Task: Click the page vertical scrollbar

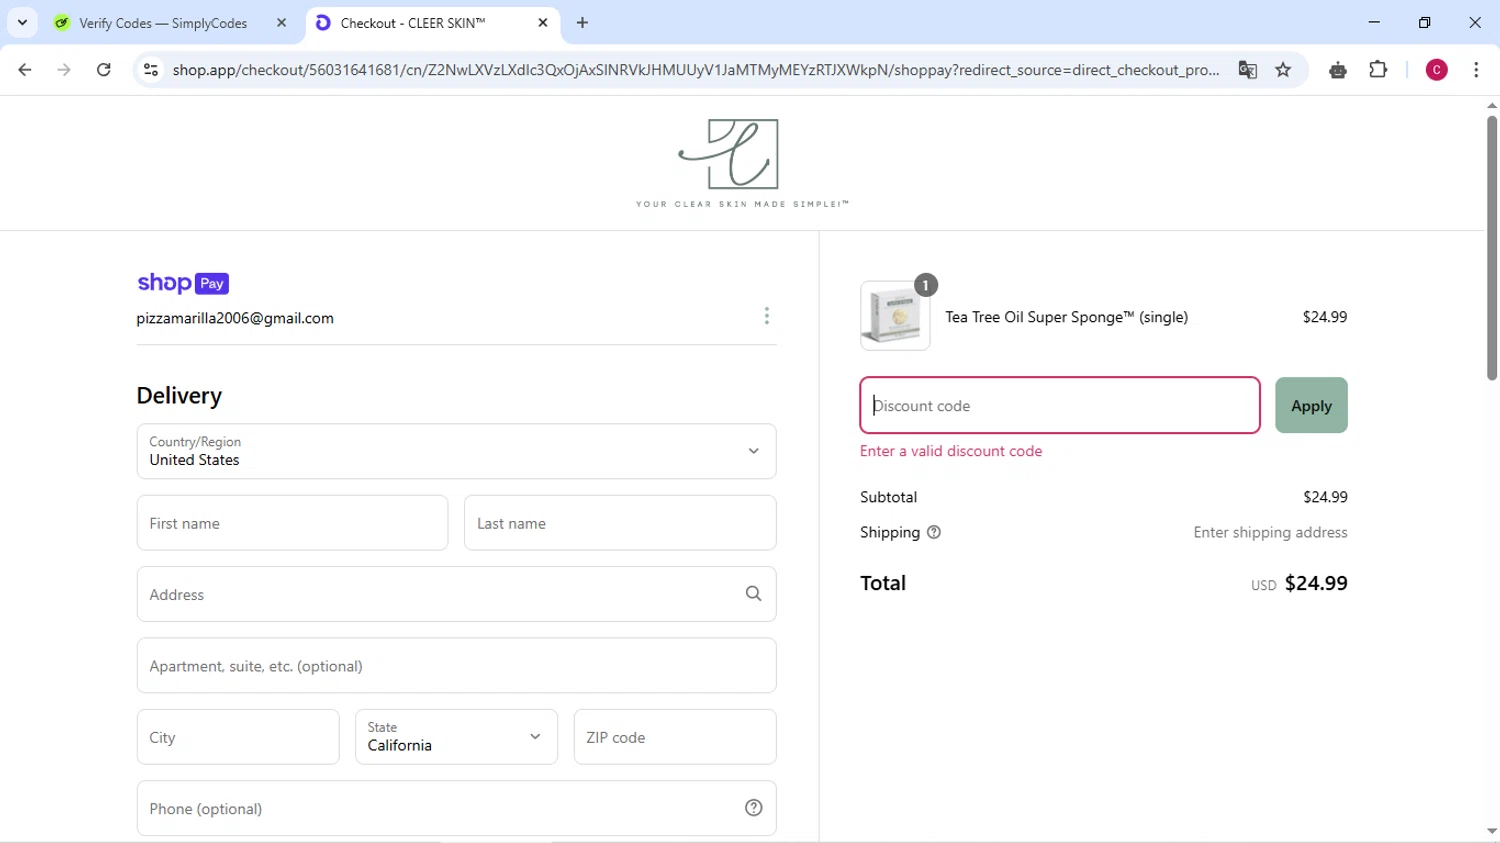Action: point(1491,248)
